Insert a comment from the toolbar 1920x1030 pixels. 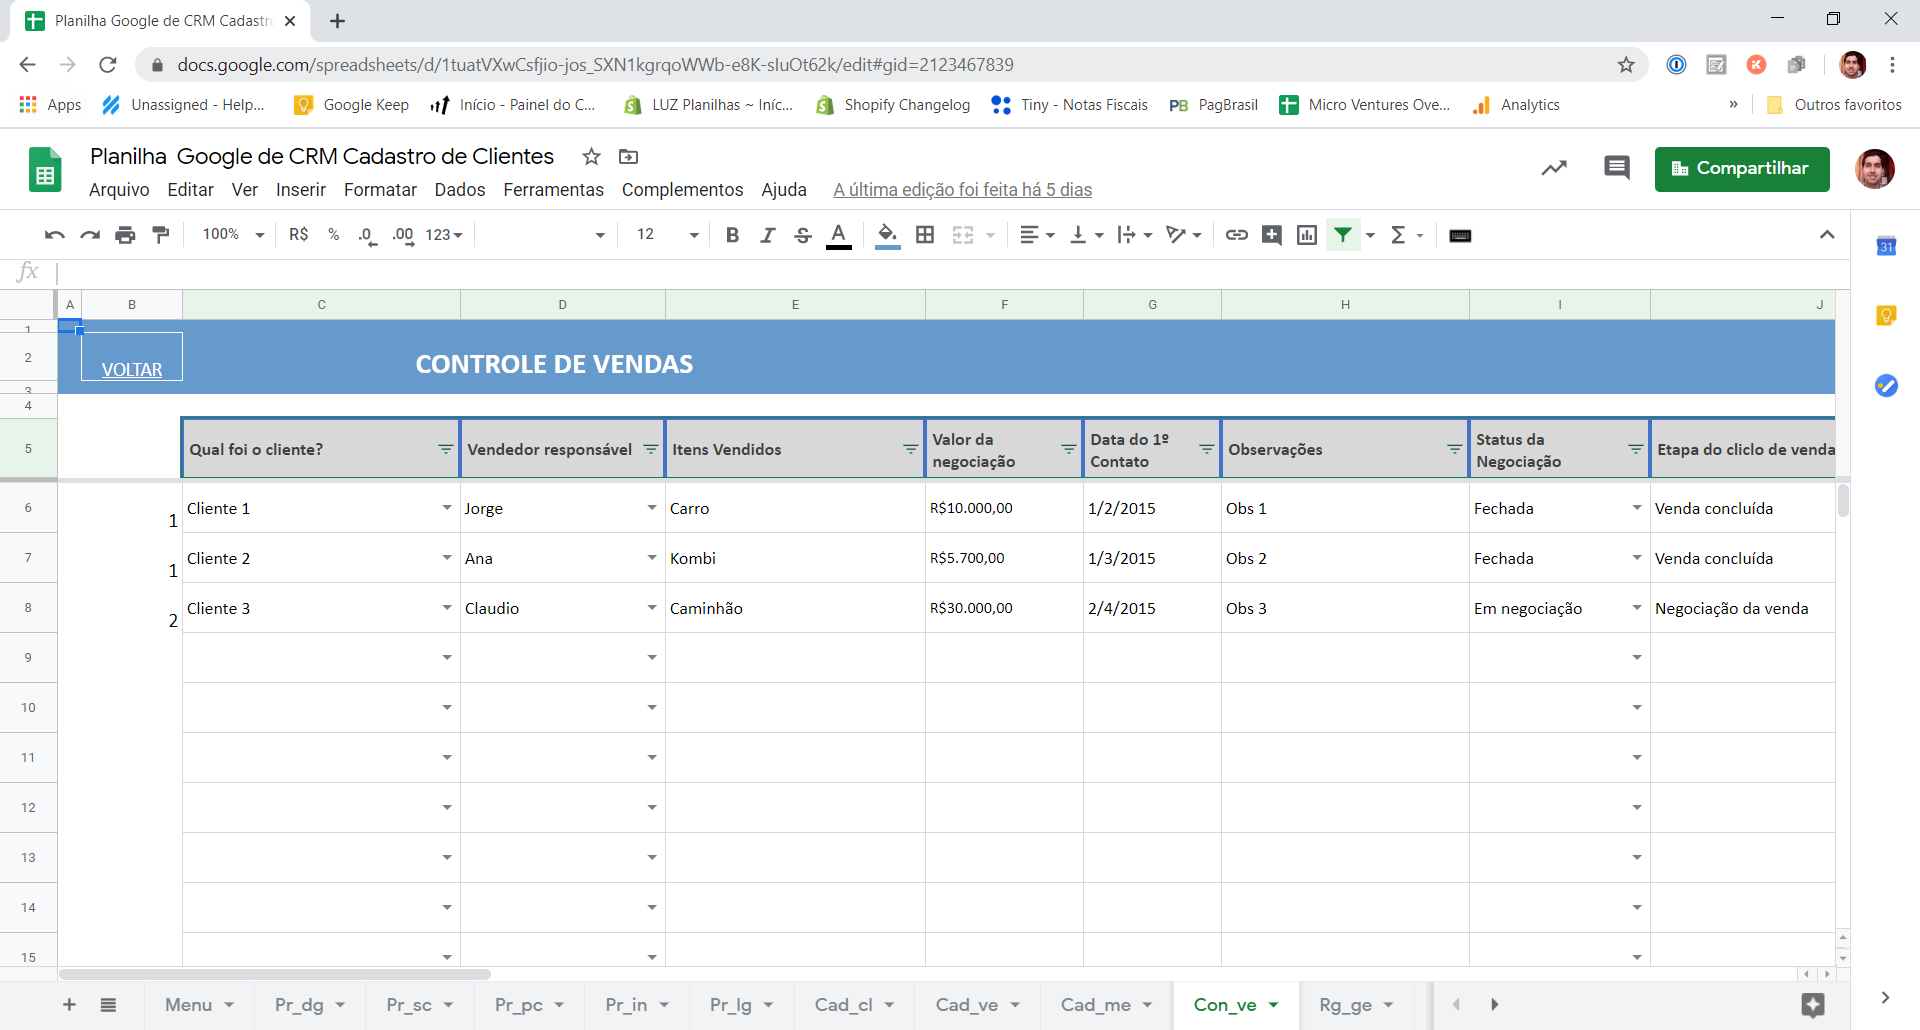tap(1272, 235)
